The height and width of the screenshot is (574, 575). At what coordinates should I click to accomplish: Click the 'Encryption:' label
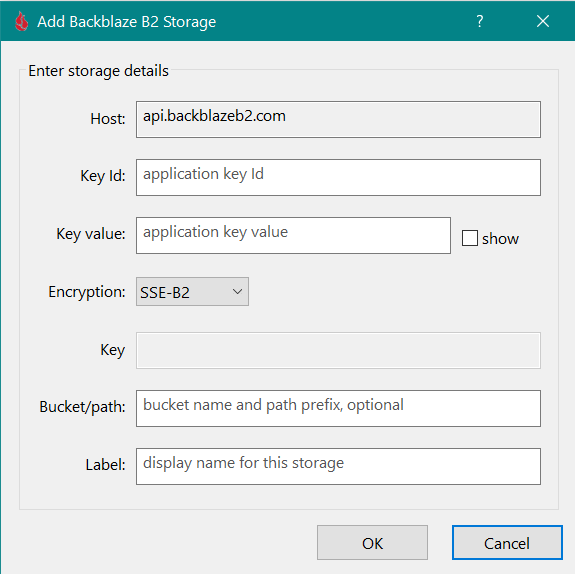pos(87,292)
